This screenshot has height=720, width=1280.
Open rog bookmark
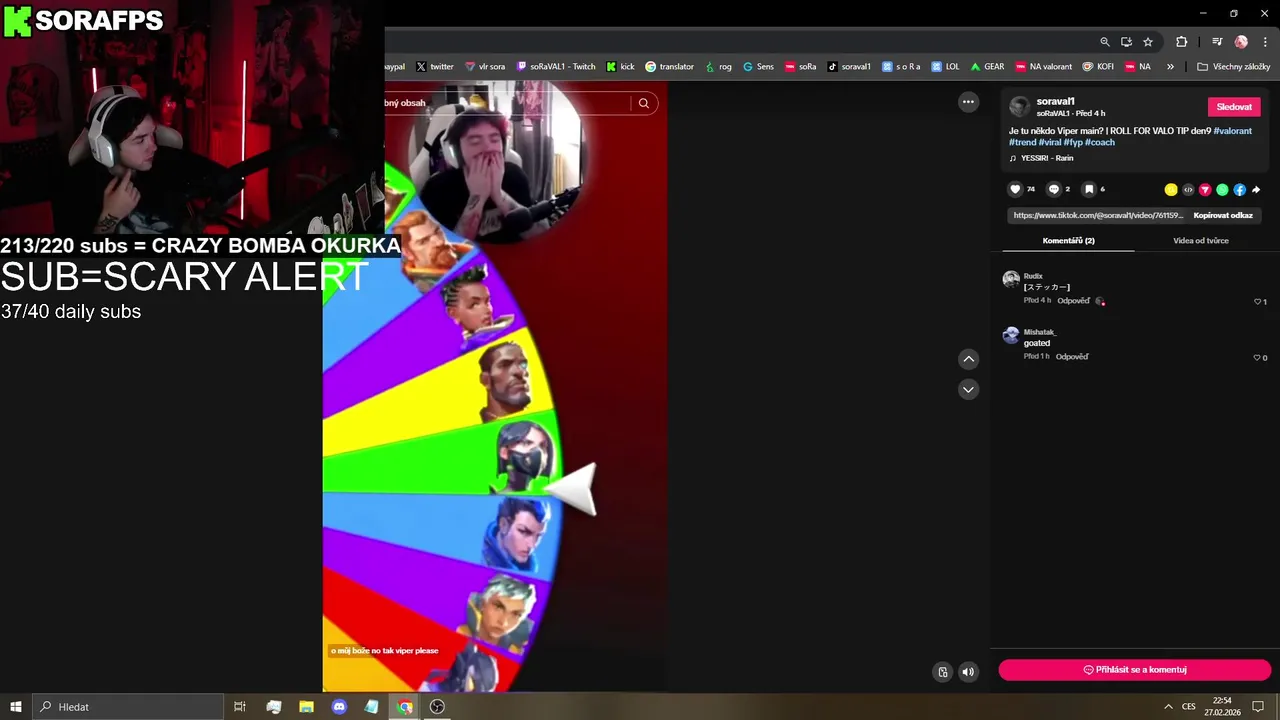click(x=719, y=67)
